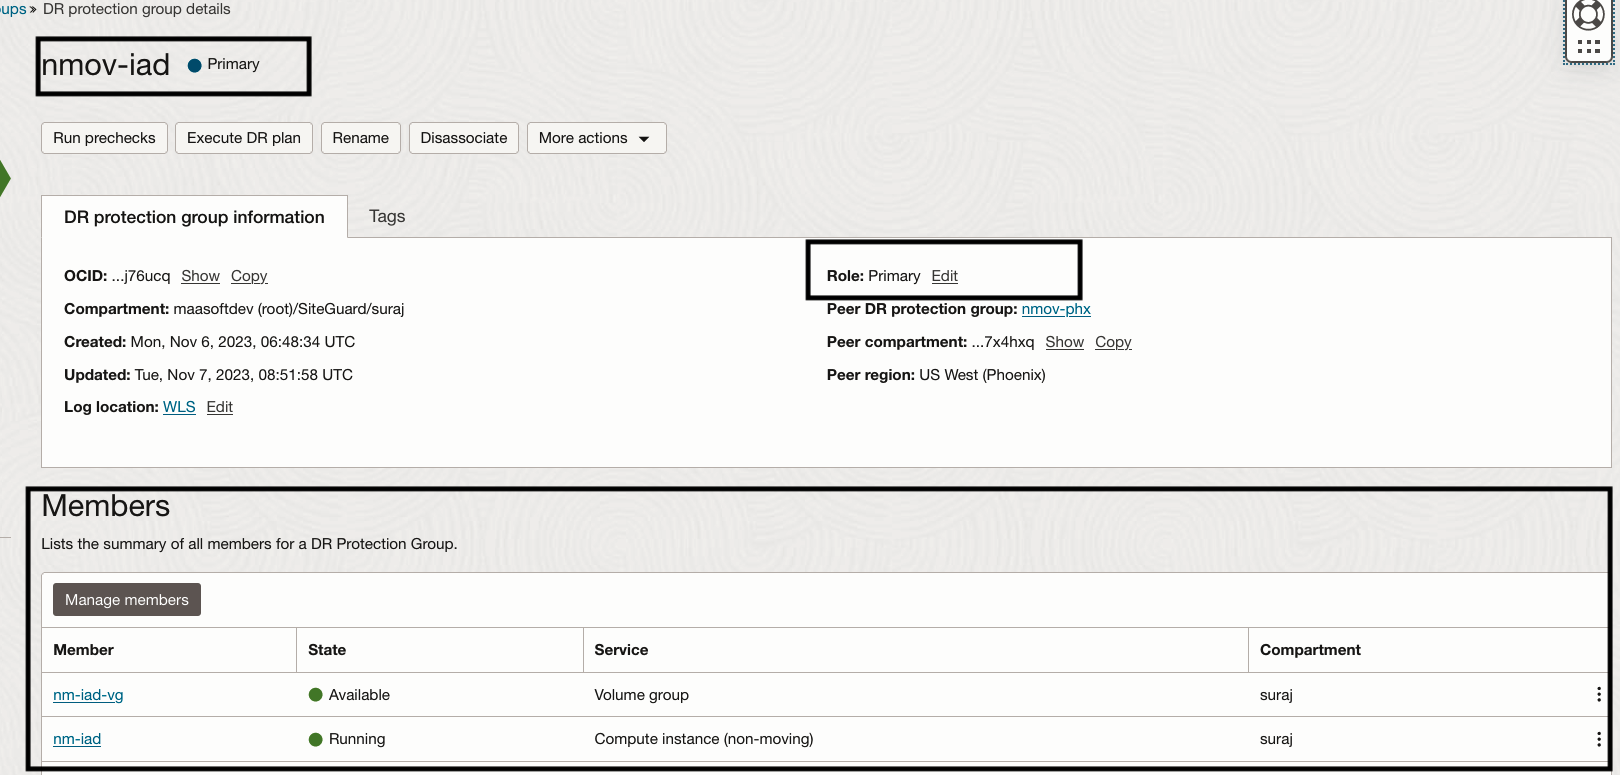Click the Run prechecks button

(x=104, y=138)
